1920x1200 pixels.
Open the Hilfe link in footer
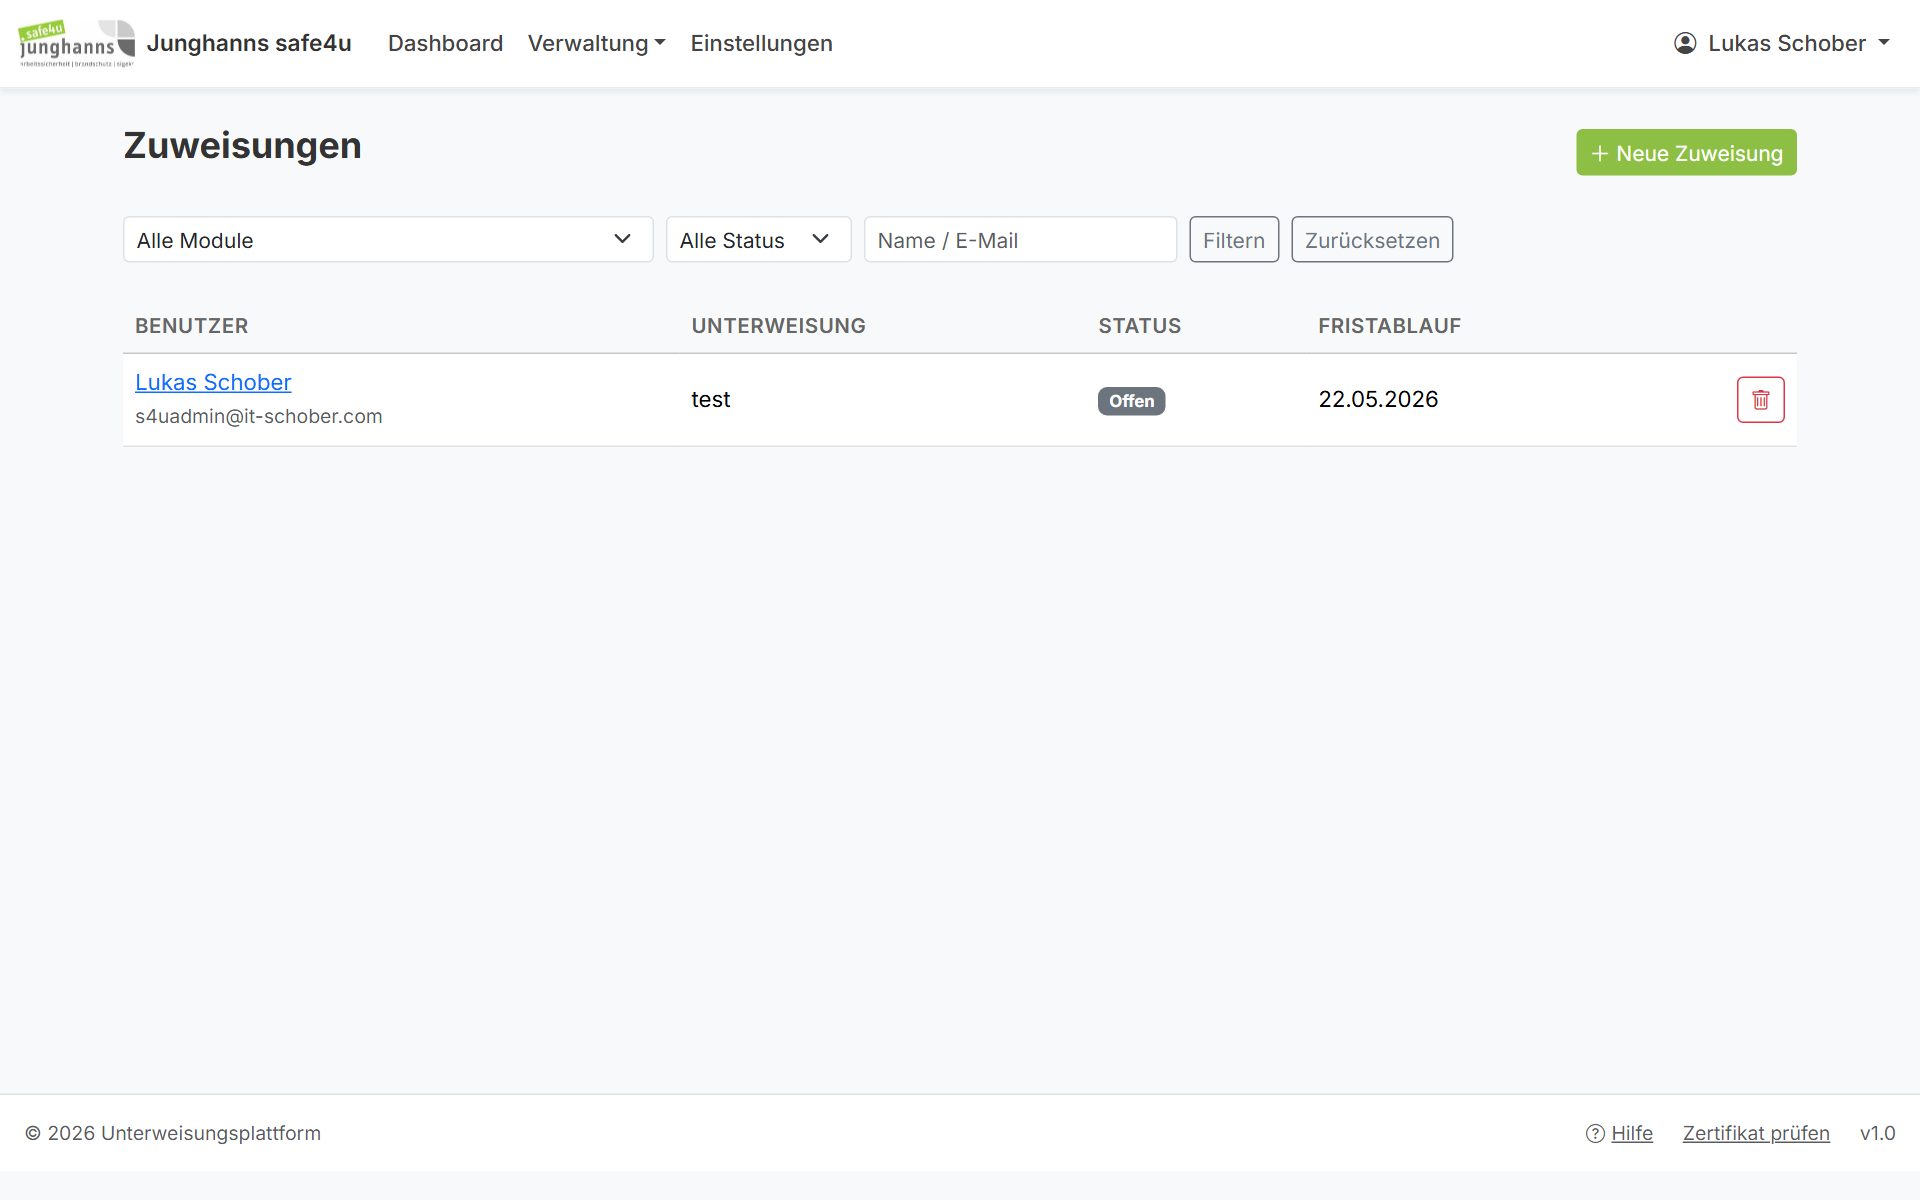[1632, 1133]
